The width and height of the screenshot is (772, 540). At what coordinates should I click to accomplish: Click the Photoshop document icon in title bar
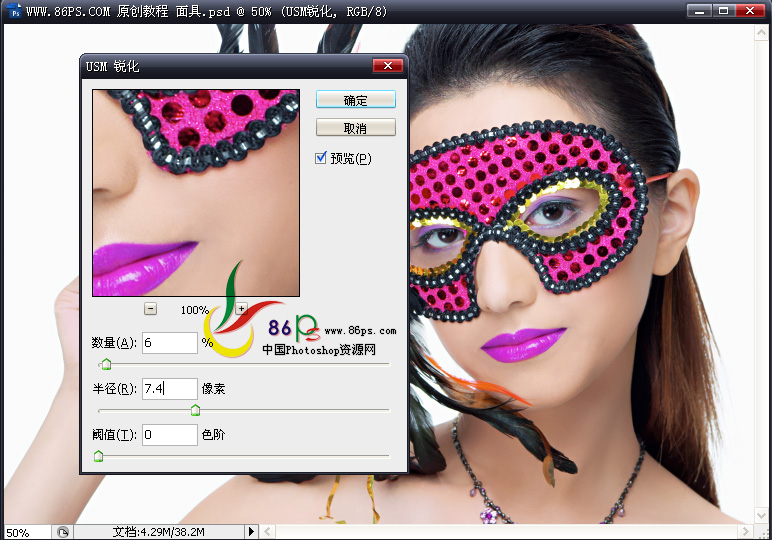point(15,10)
